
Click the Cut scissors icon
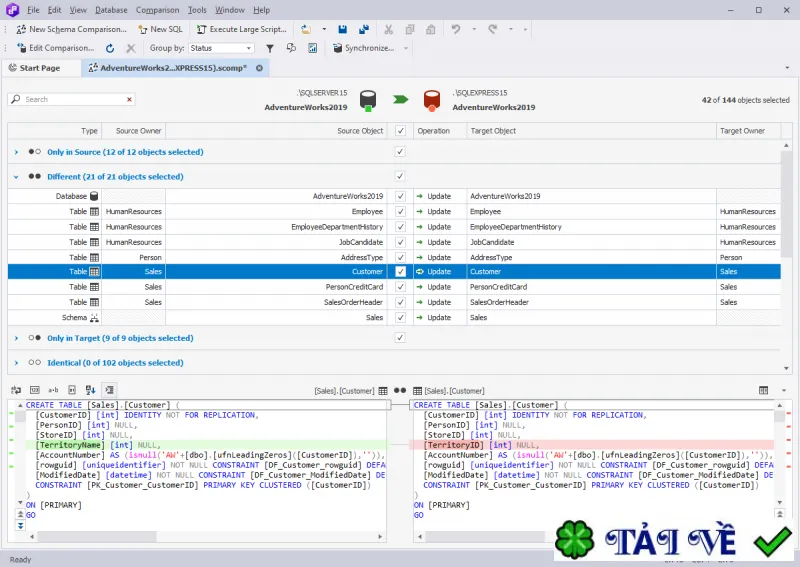click(389, 29)
